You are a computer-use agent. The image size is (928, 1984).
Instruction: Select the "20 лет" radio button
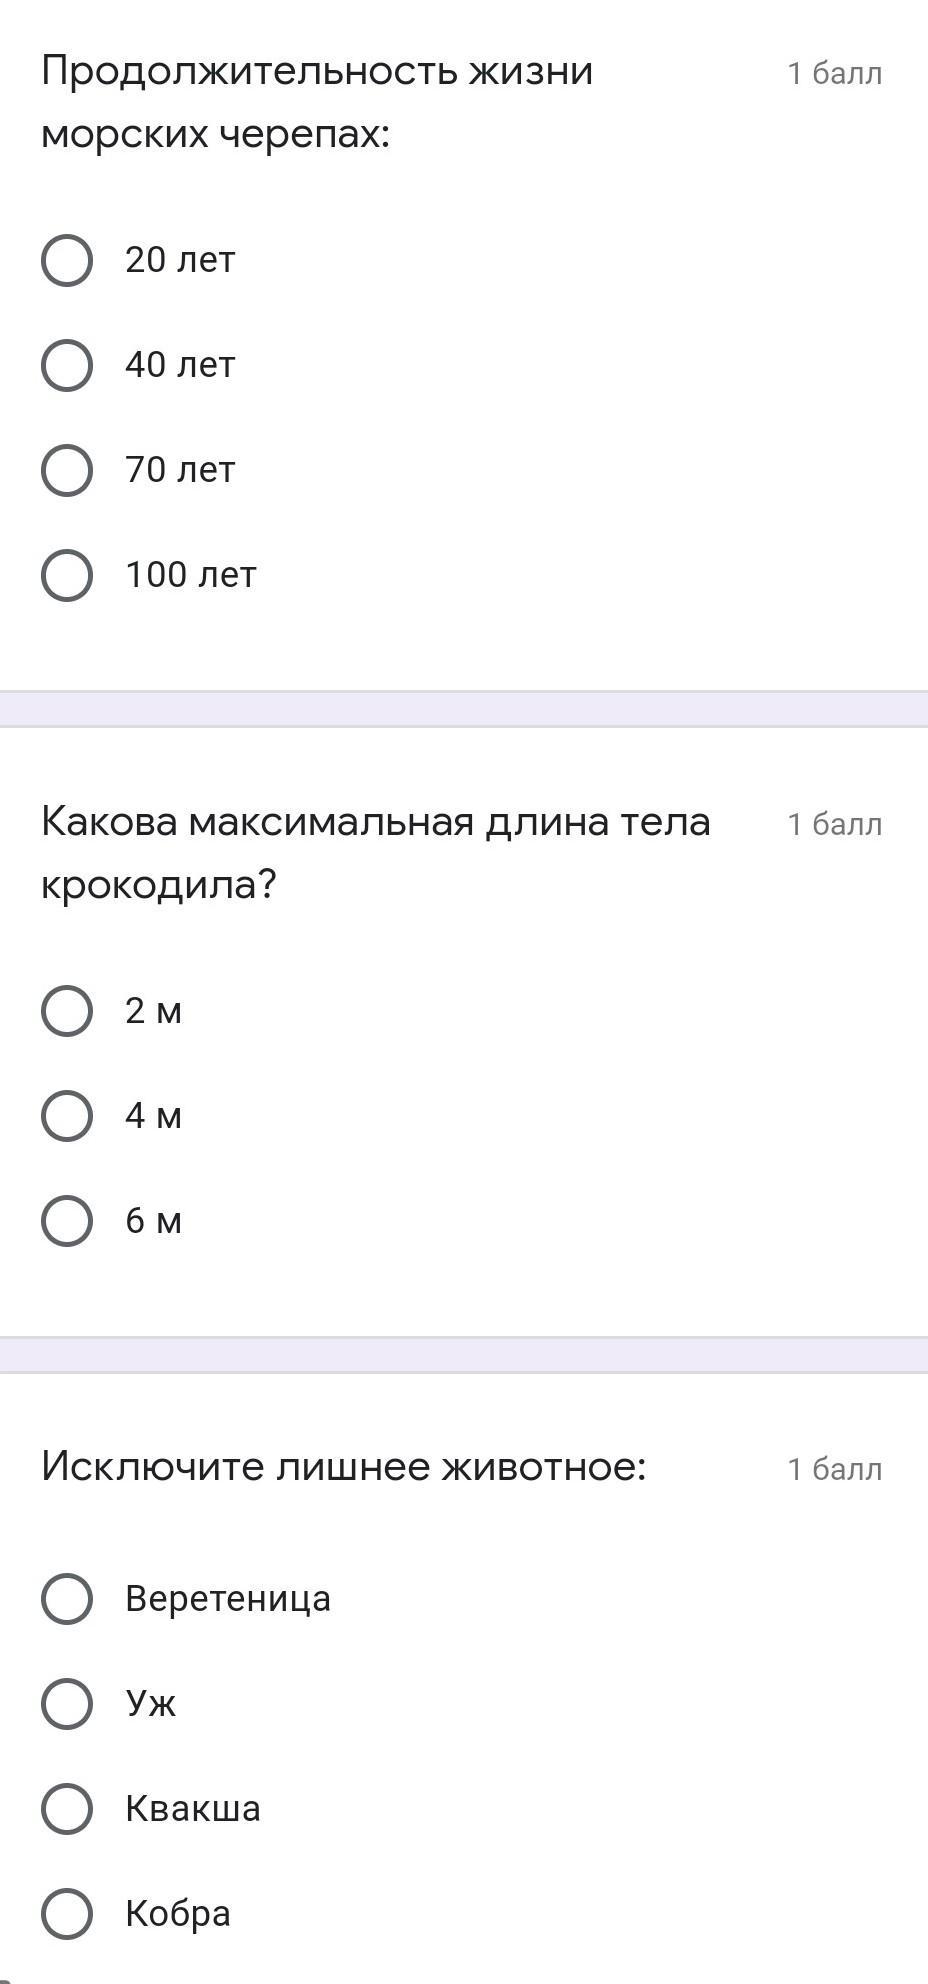(x=67, y=260)
